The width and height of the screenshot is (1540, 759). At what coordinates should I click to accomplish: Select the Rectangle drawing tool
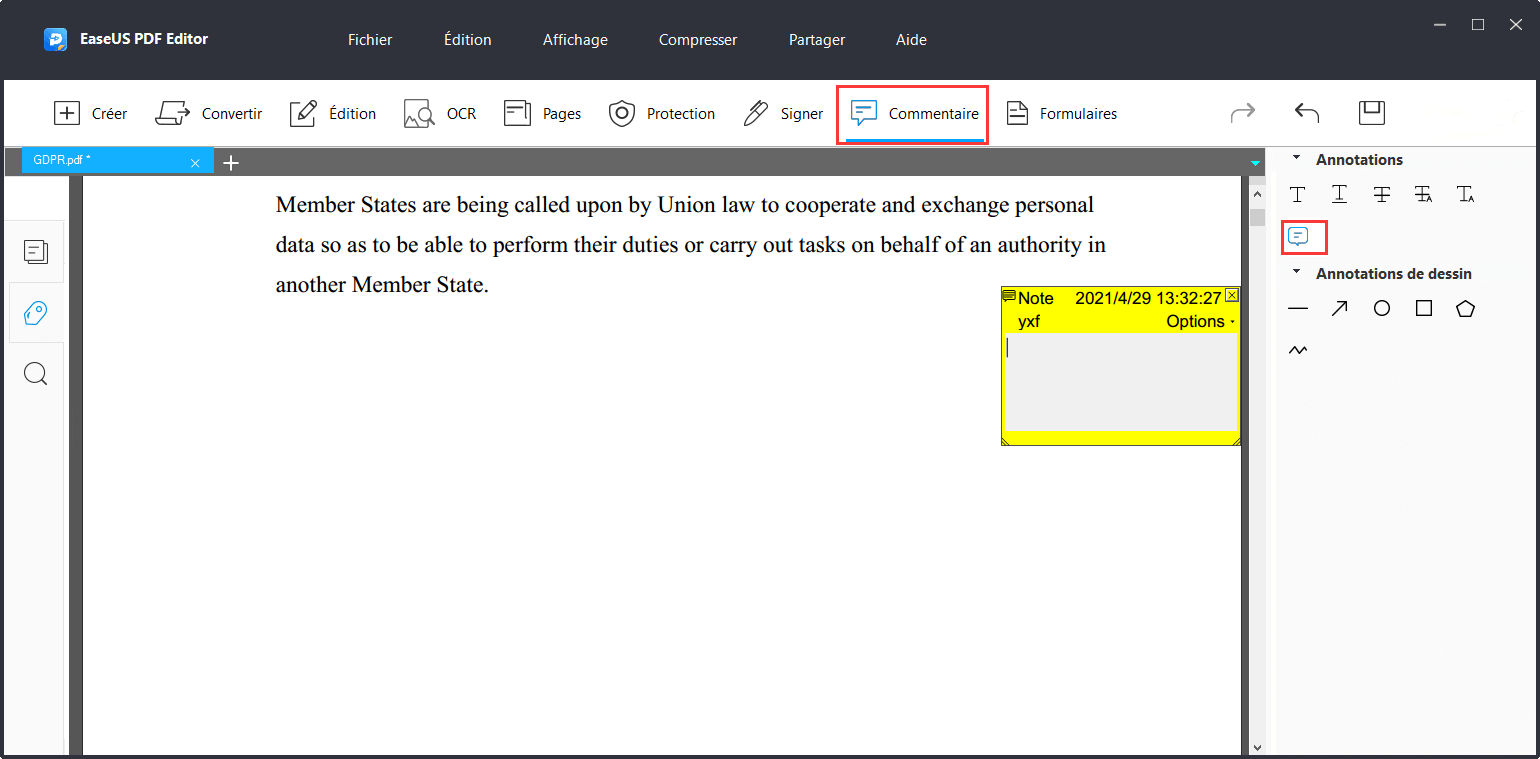1424,309
